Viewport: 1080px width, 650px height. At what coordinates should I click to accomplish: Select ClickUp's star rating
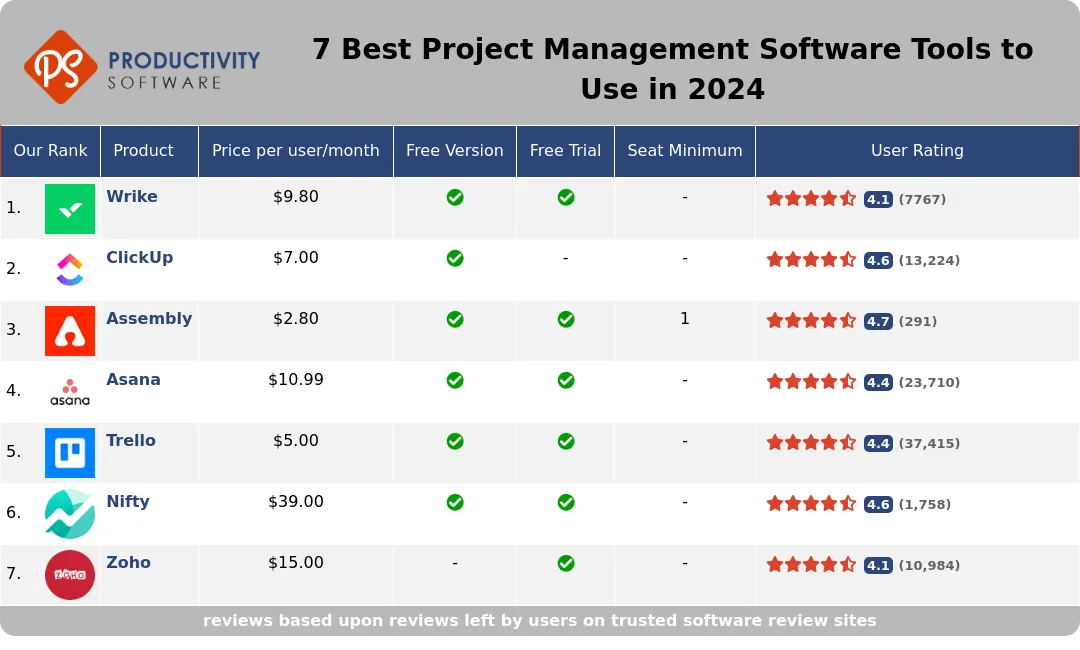(811, 260)
